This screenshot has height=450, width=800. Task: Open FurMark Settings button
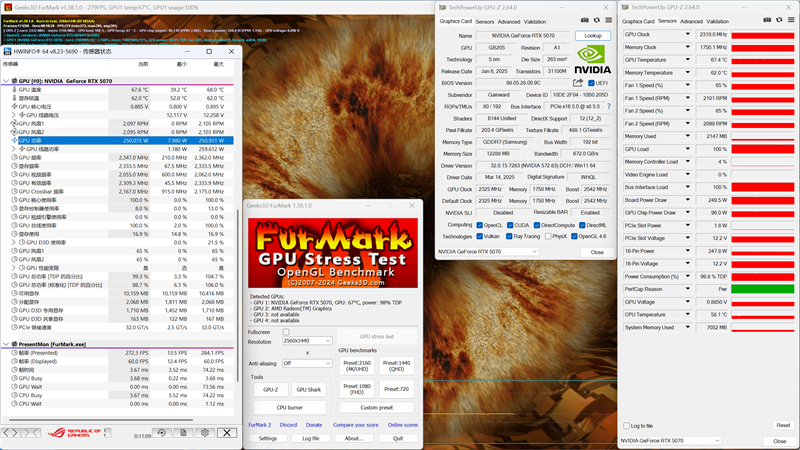(267, 438)
